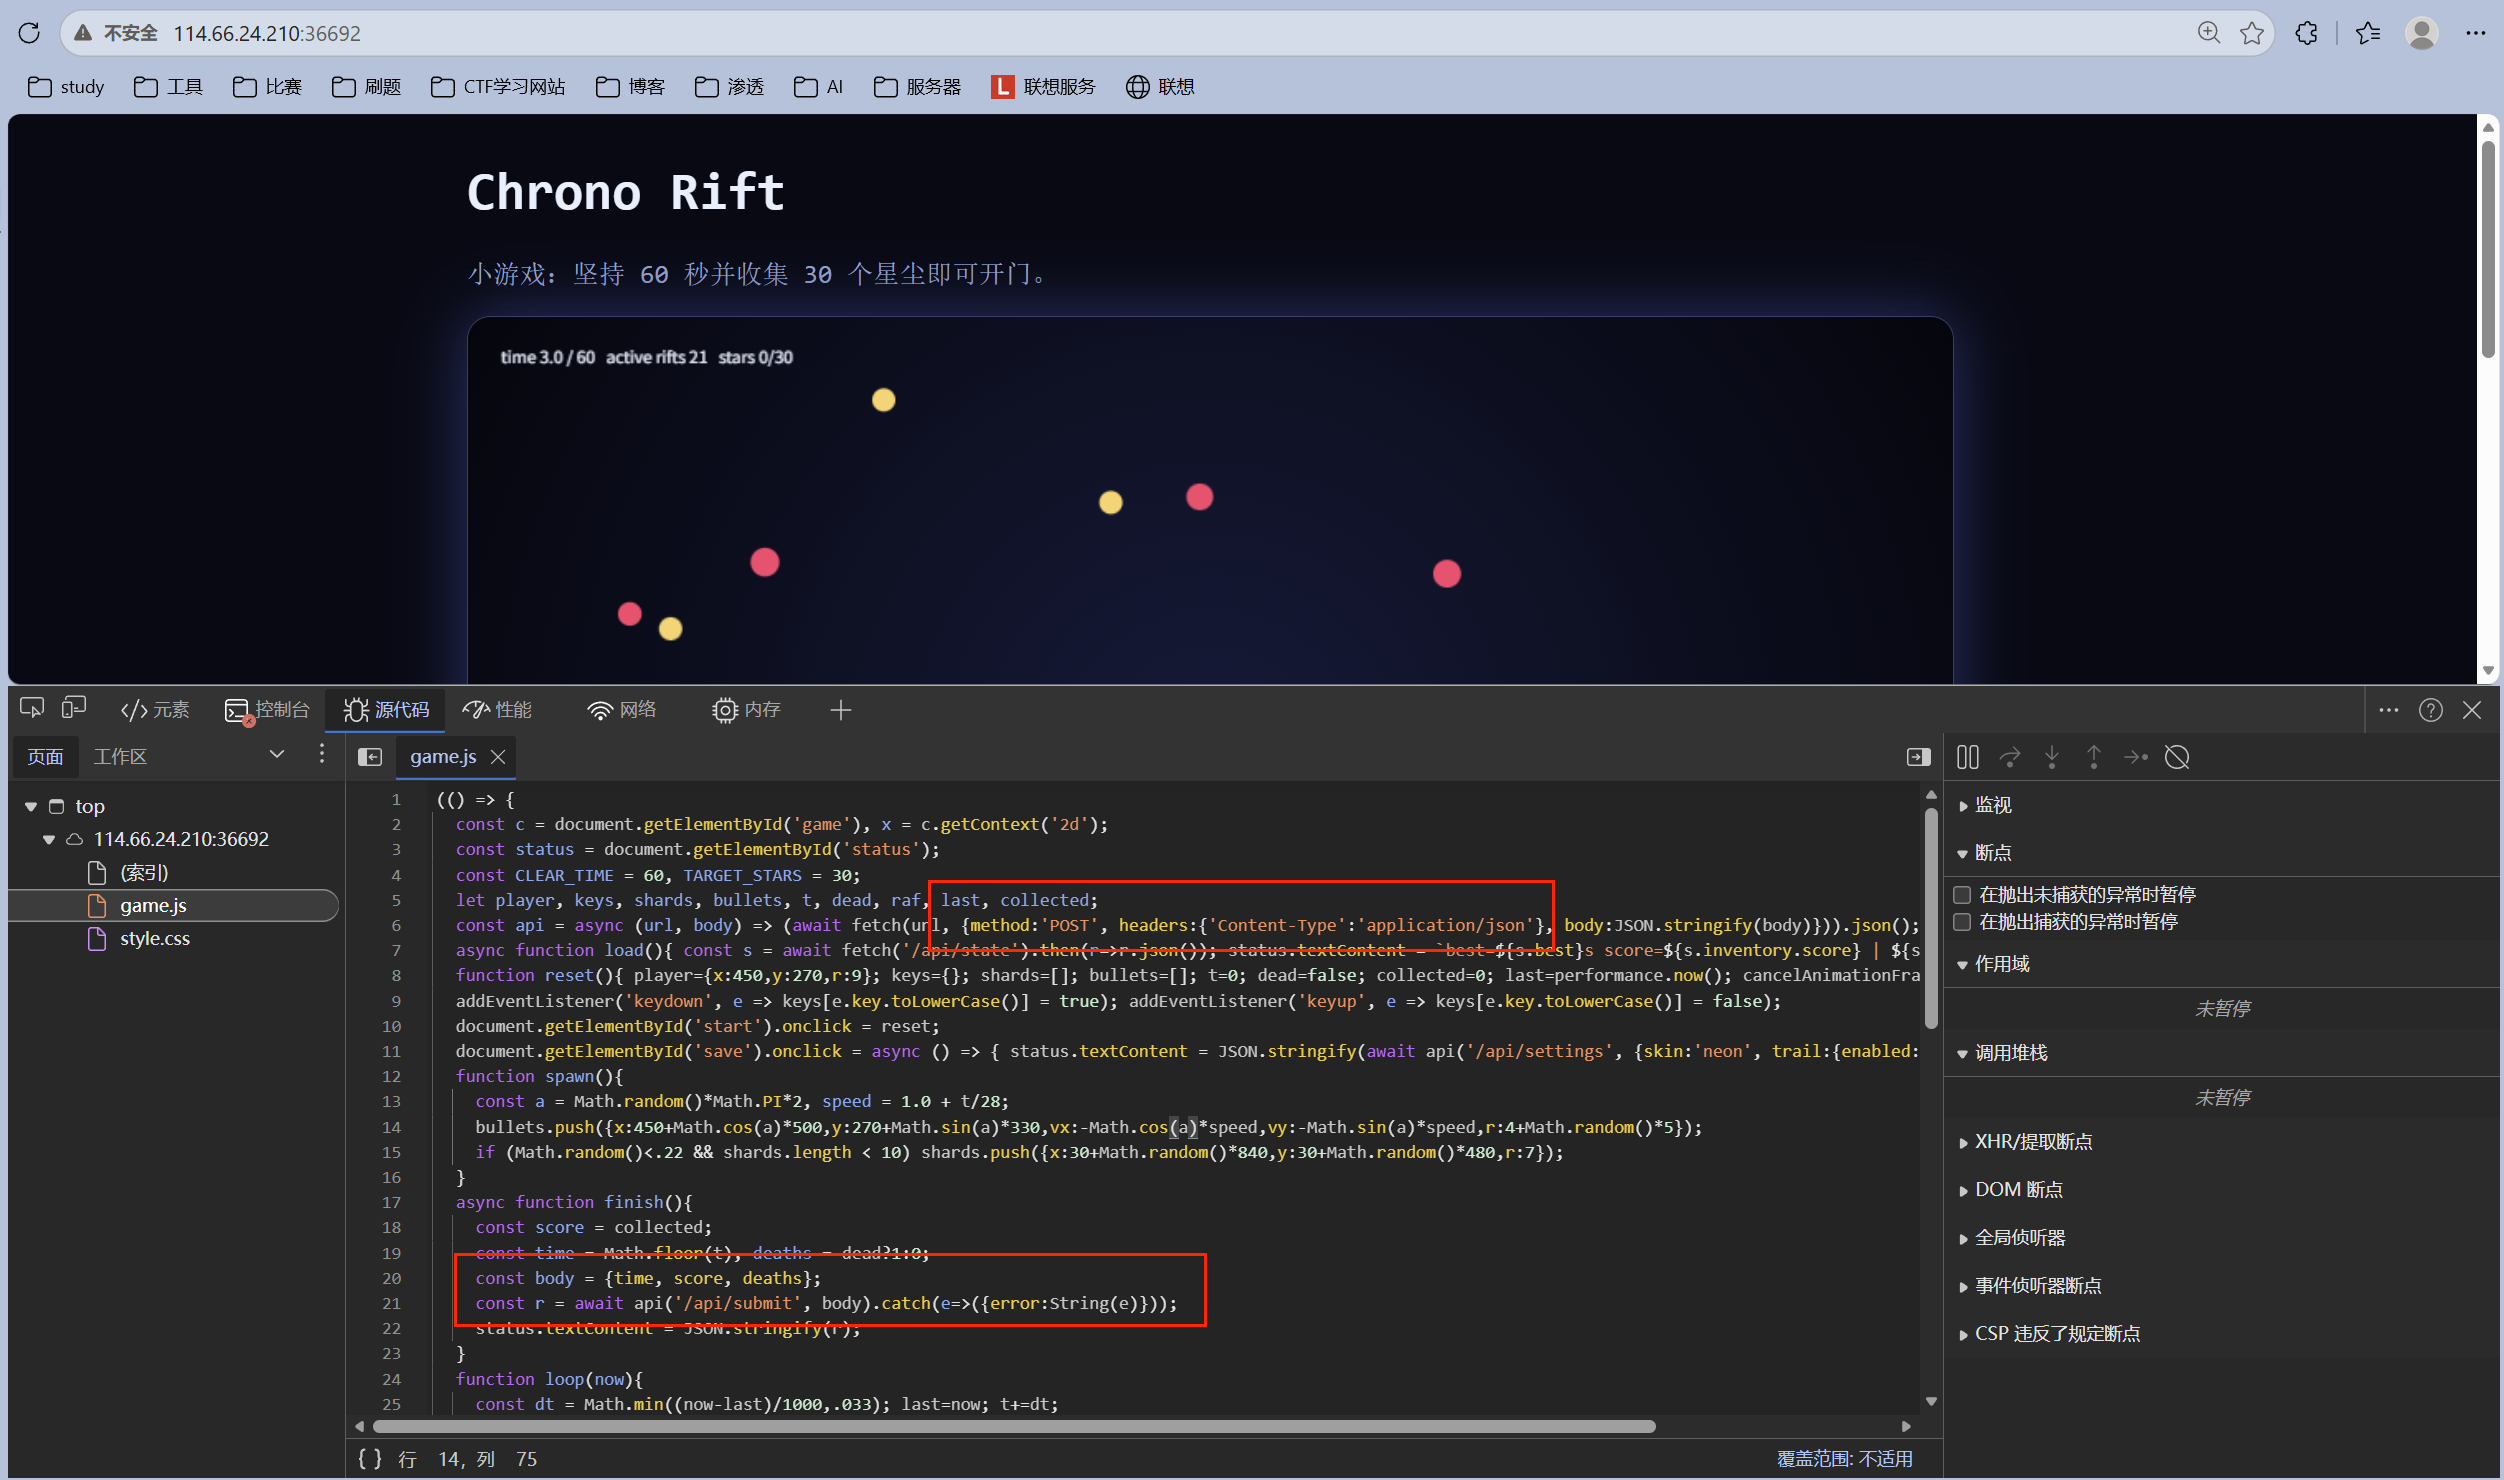Open navigator tabs overflow dropdown chevron
This screenshot has height=1480, width=2504.
pyautogui.click(x=277, y=754)
